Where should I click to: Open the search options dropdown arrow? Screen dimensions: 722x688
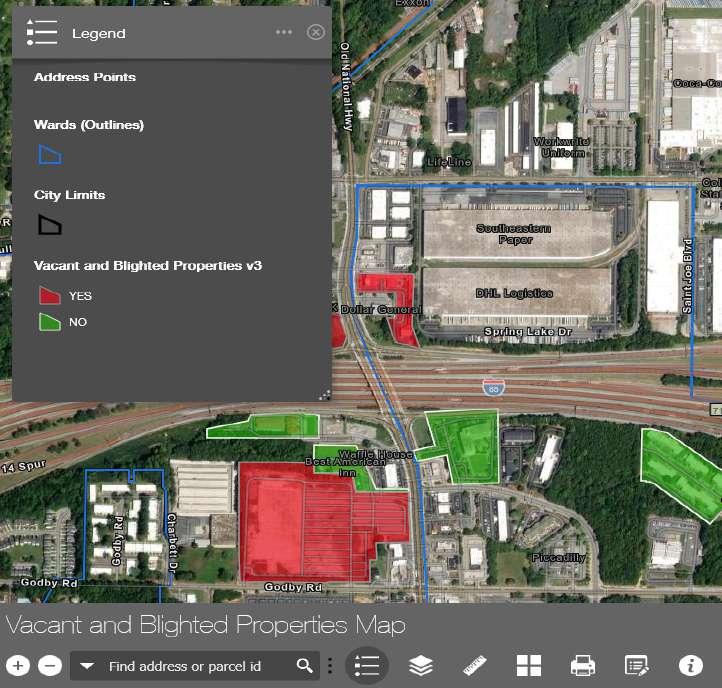(87, 665)
